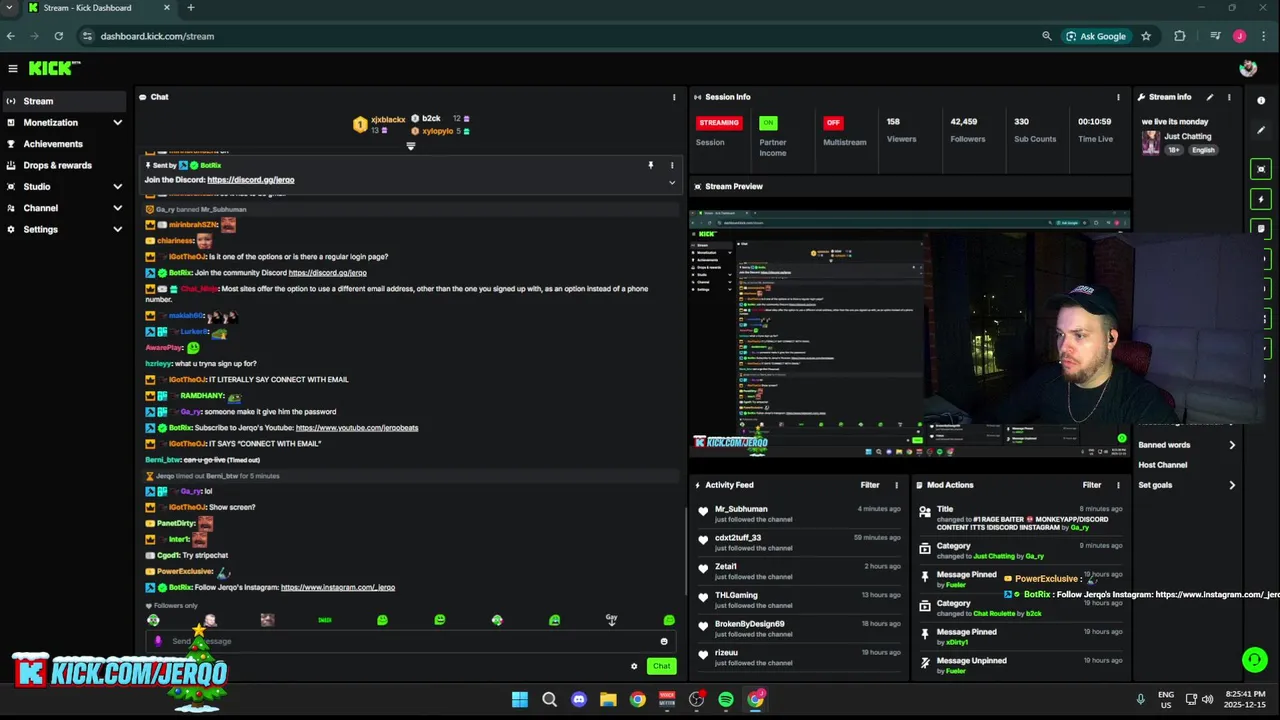Insert the 'Gay' arrow emote

[611, 620]
